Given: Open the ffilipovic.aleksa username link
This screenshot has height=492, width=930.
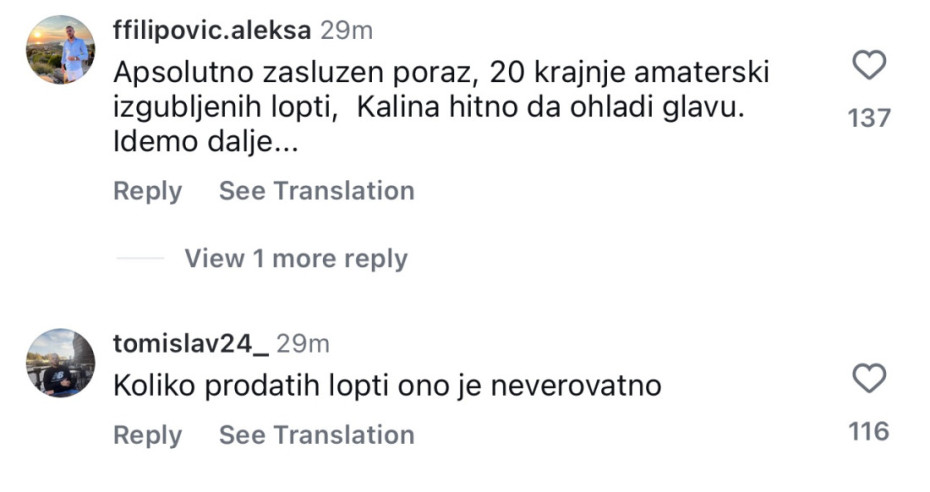Looking at the screenshot, I should pos(211,30).
